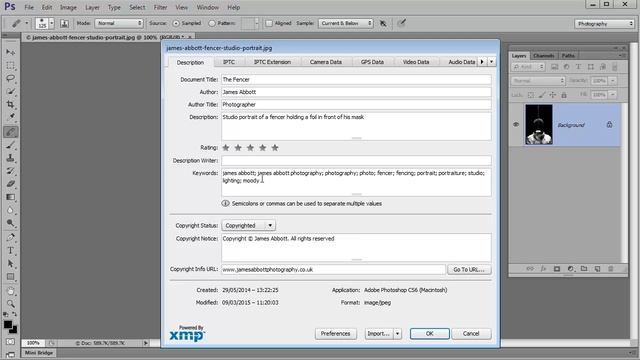
Task: Switch to the IPTC tab
Action: (x=229, y=62)
